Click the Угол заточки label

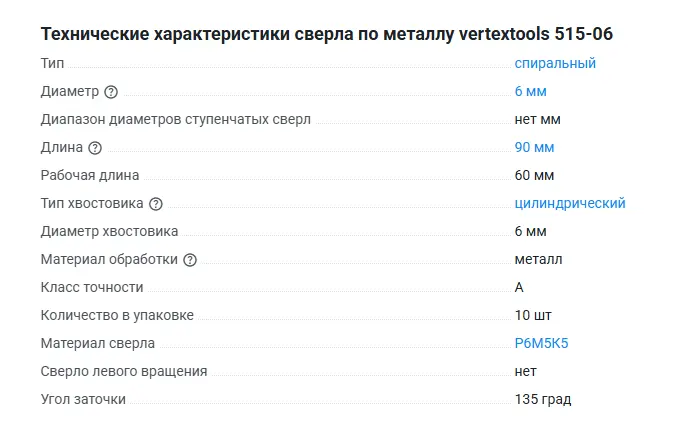(83, 399)
